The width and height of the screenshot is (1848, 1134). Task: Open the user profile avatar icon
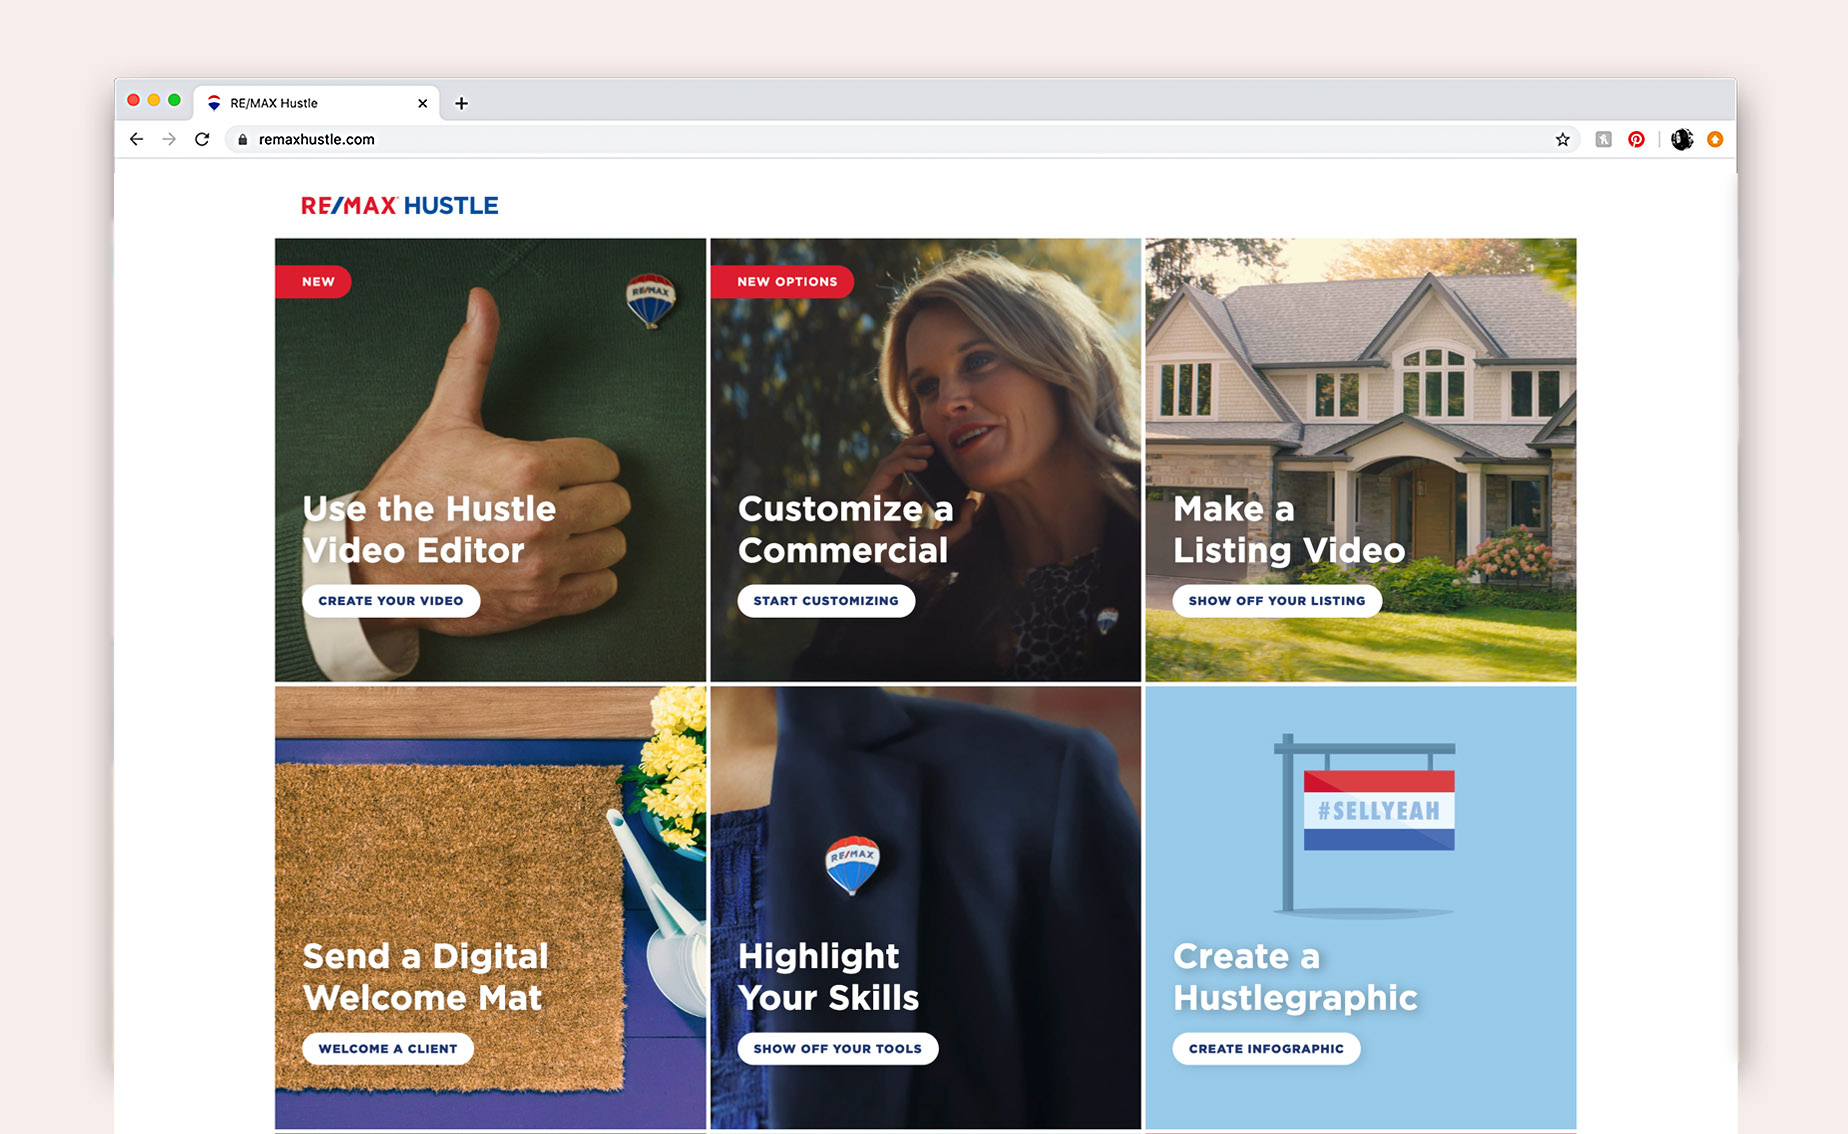pos(1682,139)
